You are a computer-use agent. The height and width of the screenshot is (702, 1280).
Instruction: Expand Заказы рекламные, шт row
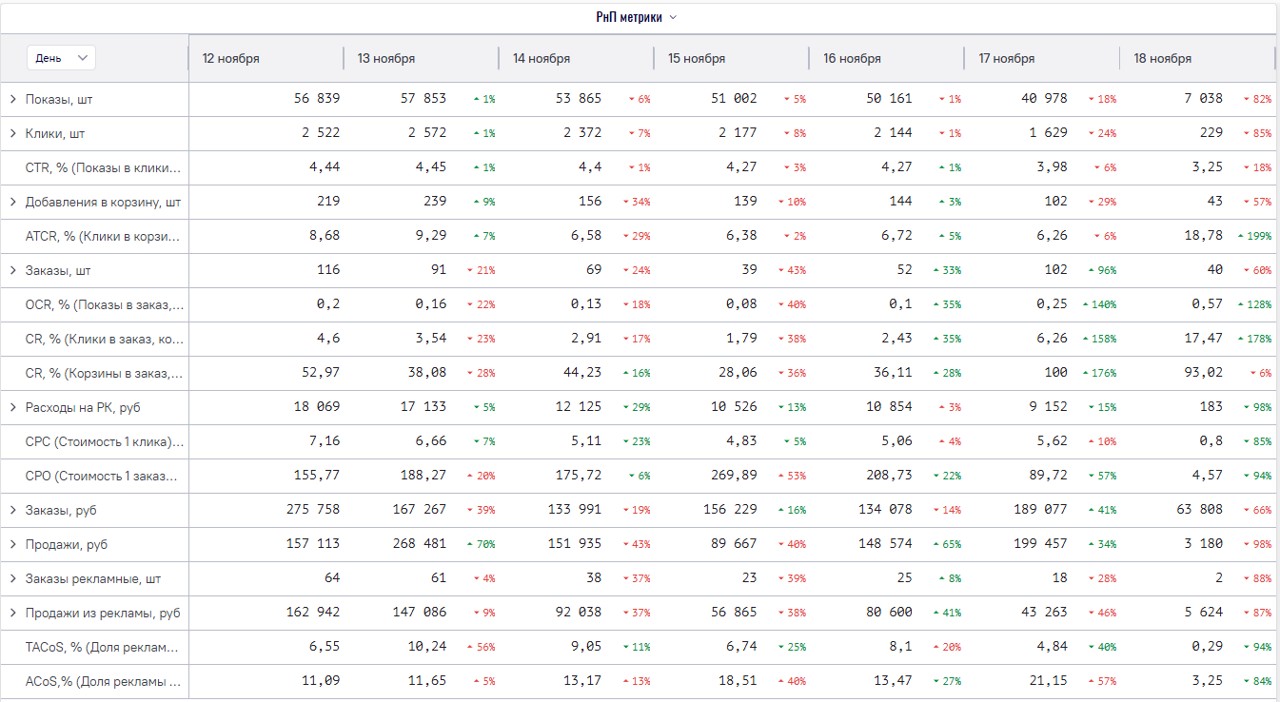tap(13, 578)
